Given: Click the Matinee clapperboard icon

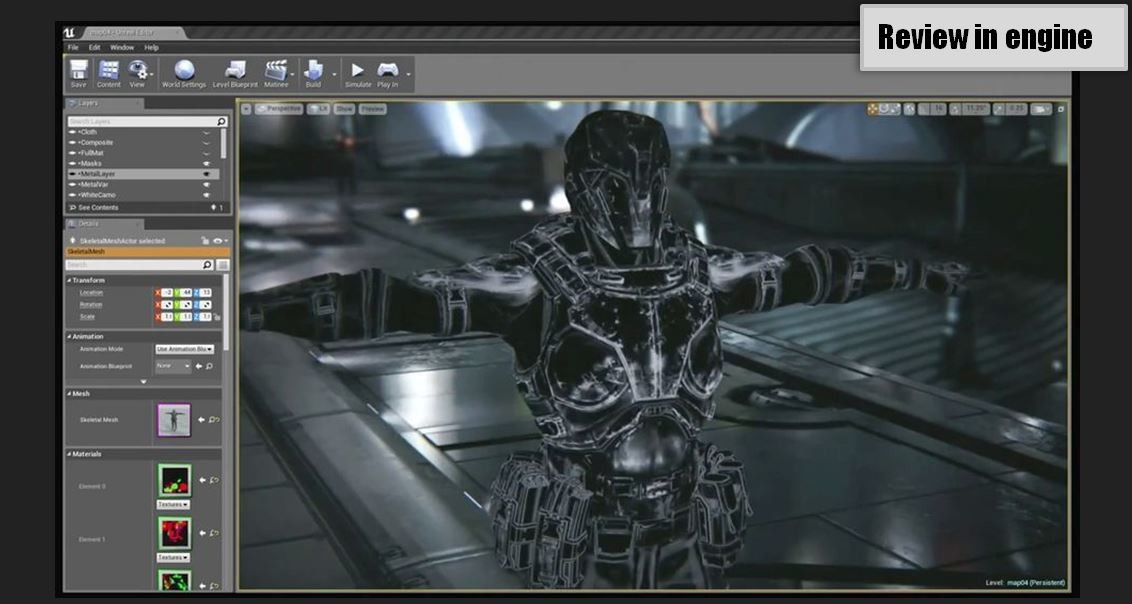Looking at the screenshot, I should pos(275,70).
